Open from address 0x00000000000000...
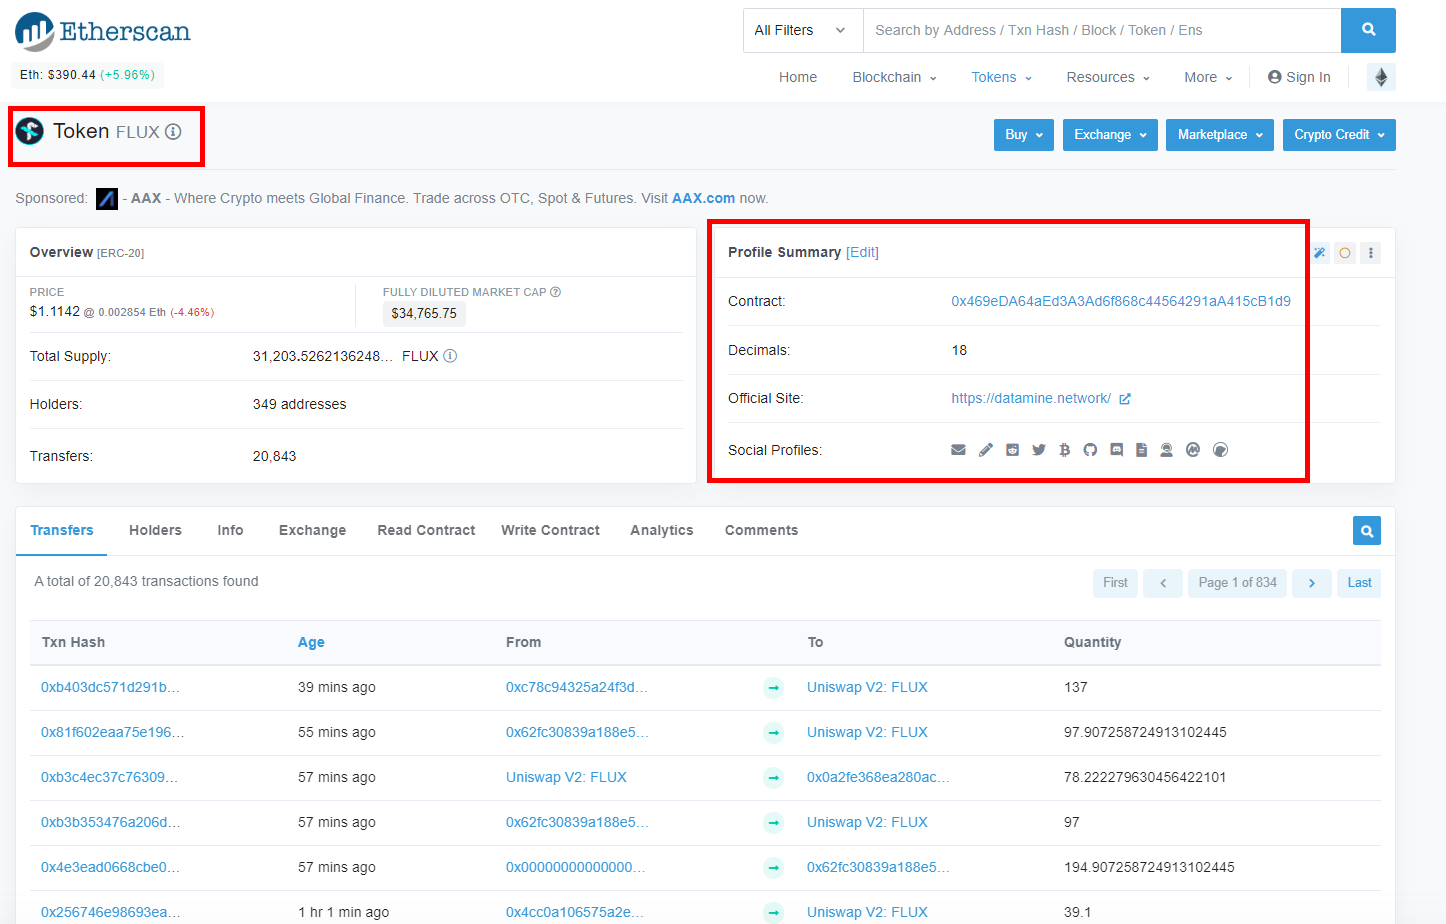The width and height of the screenshot is (1446, 924). coord(575,868)
